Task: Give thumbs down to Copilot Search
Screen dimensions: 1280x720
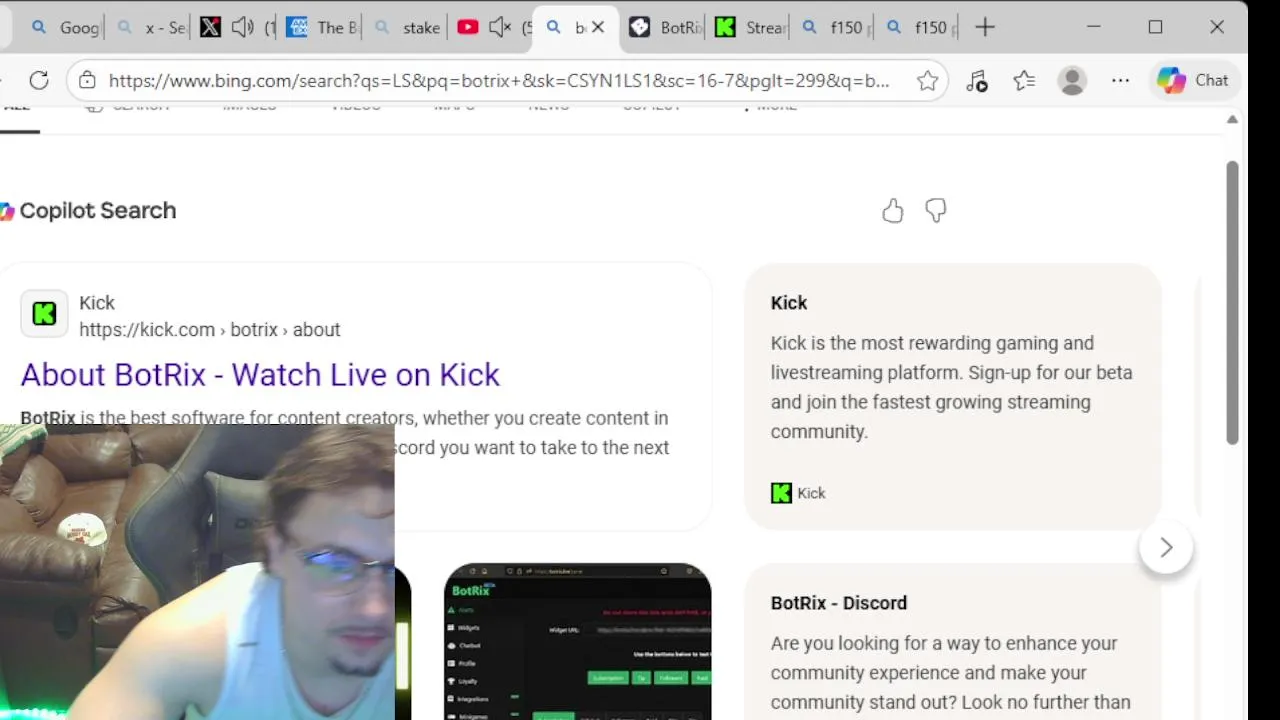Action: [935, 210]
